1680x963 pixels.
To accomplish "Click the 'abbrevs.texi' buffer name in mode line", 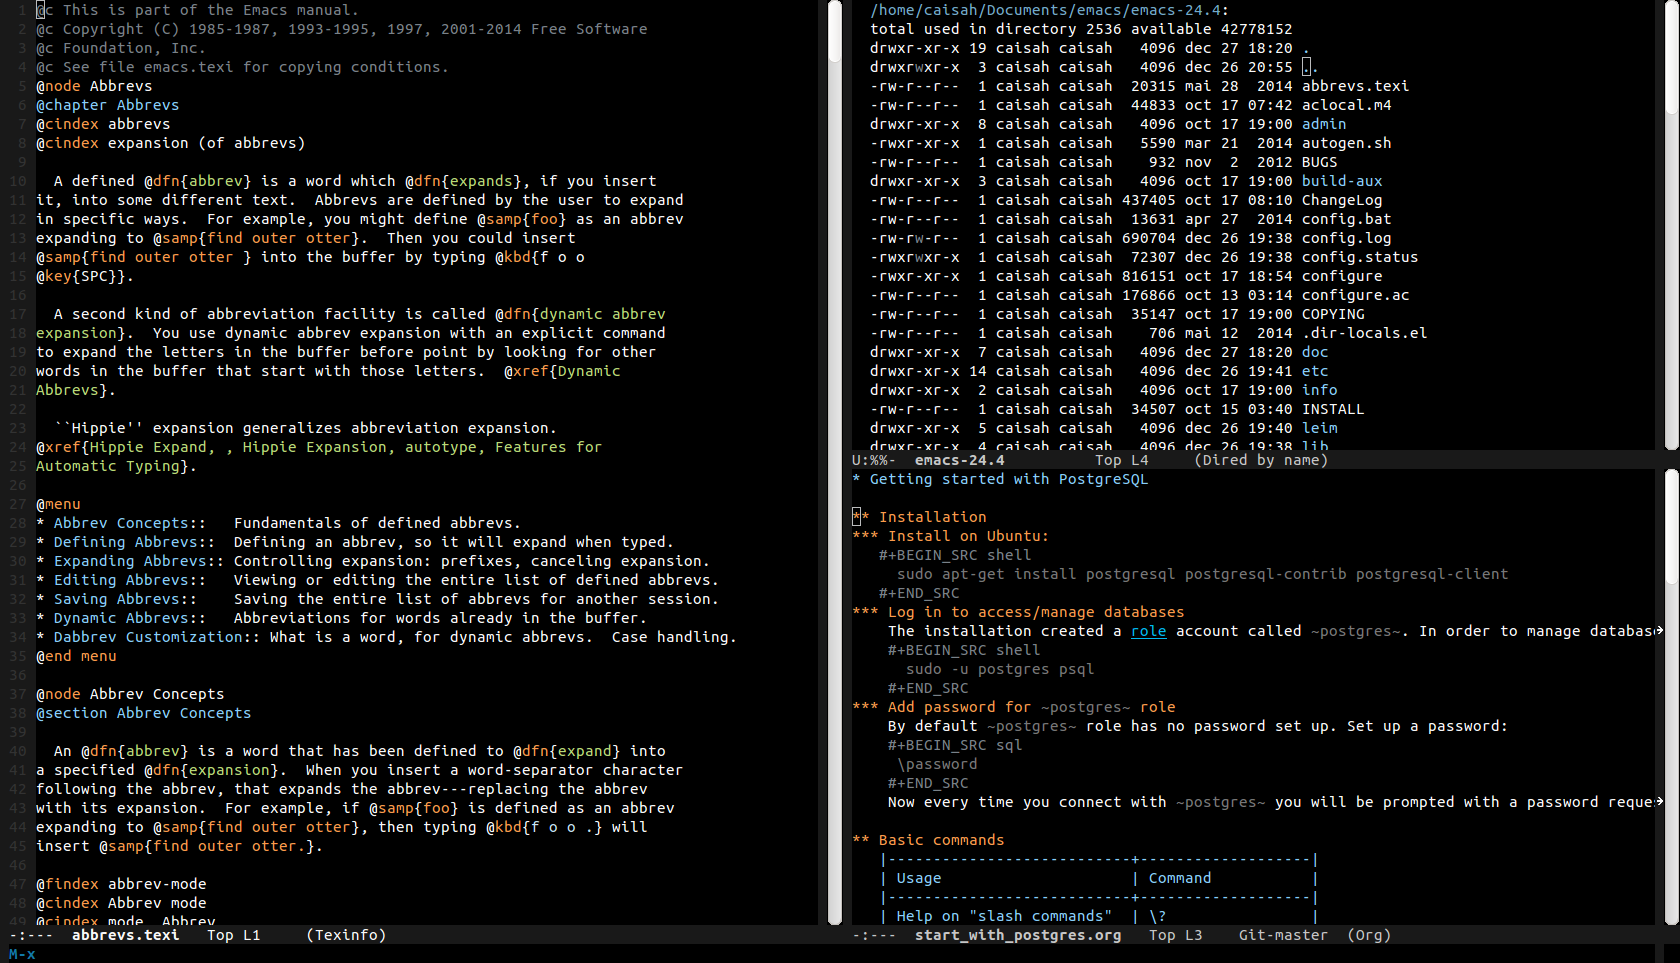I will pos(125,935).
